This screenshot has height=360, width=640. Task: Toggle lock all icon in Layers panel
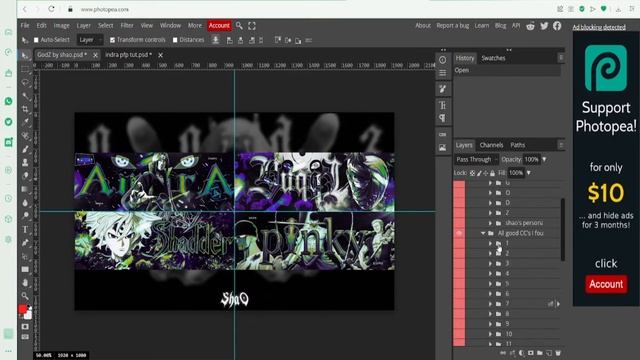point(492,173)
